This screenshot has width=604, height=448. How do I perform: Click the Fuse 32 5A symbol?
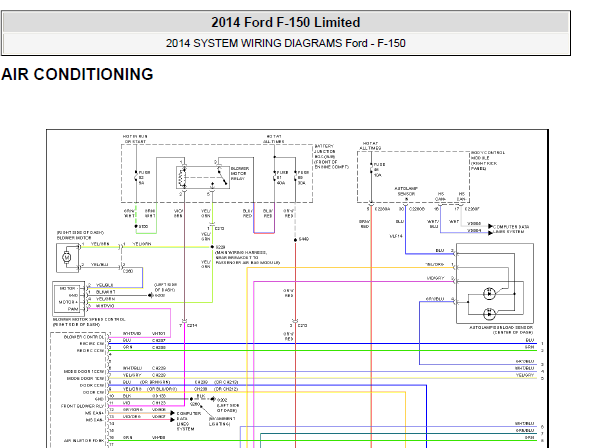(136, 177)
